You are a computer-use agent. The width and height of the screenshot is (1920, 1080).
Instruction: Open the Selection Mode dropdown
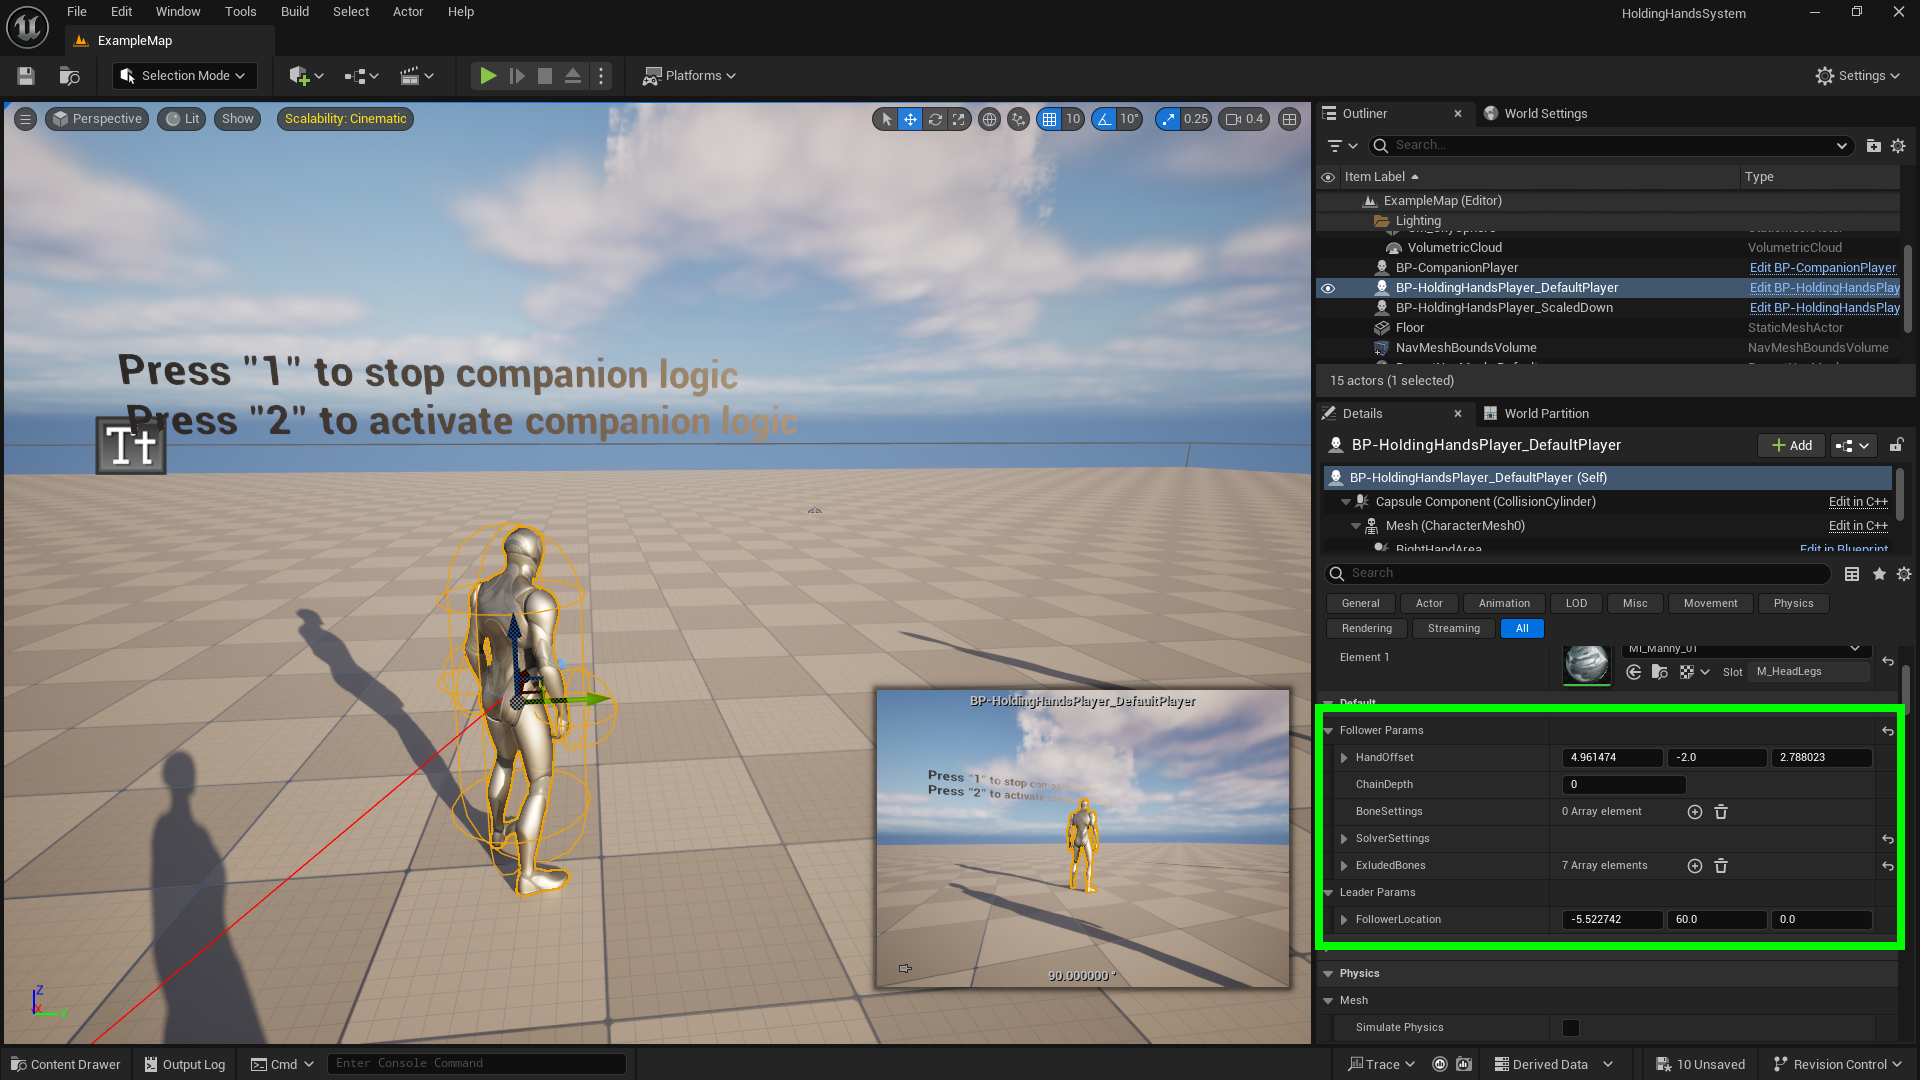pyautogui.click(x=185, y=76)
